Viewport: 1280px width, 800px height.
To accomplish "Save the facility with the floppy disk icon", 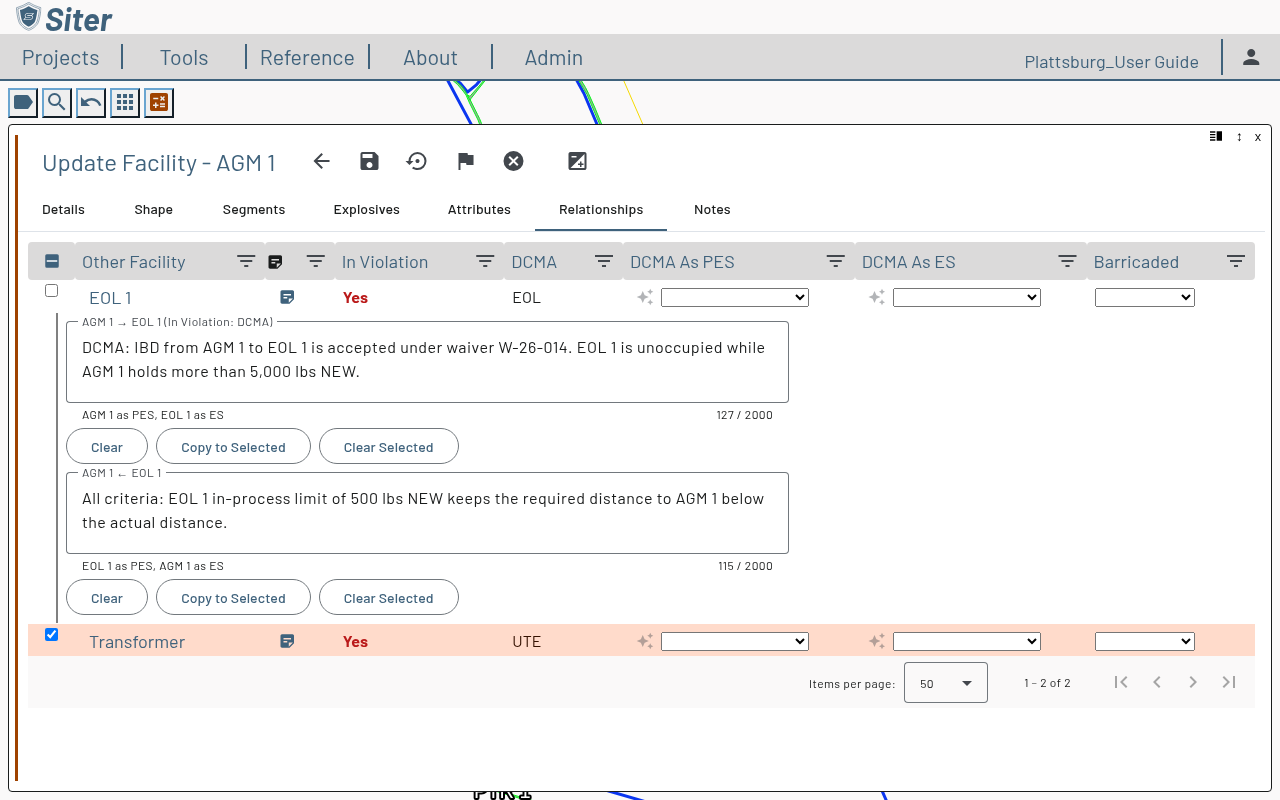I will click(x=369, y=161).
